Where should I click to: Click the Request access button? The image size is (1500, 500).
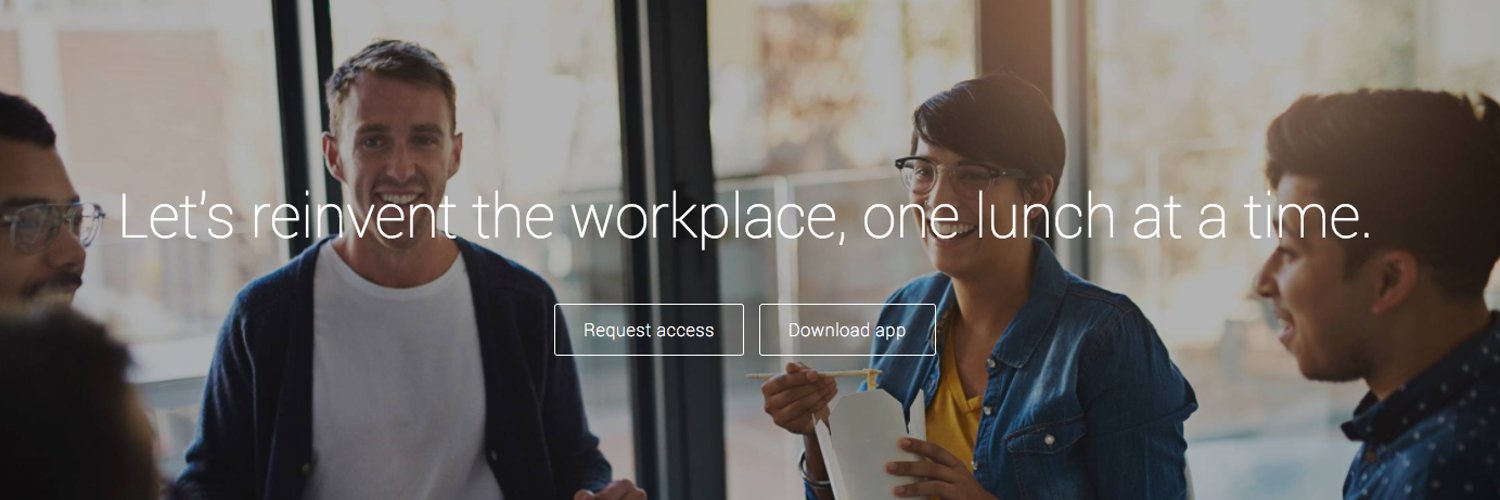(x=649, y=330)
